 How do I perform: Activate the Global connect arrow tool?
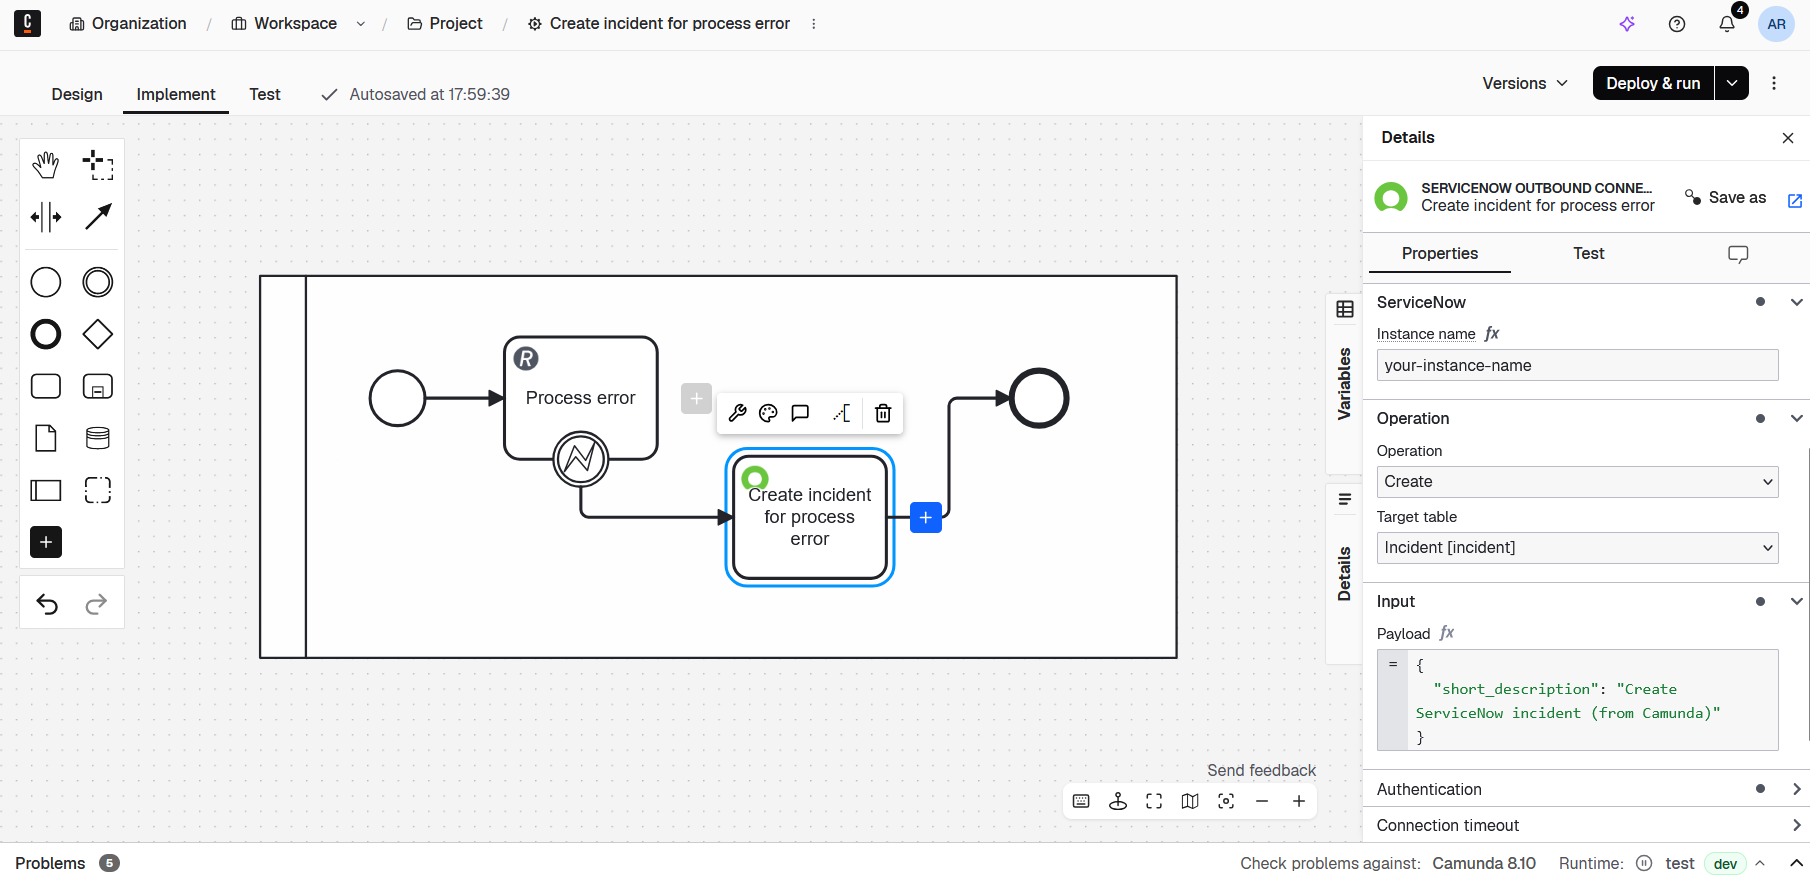[x=98, y=217]
